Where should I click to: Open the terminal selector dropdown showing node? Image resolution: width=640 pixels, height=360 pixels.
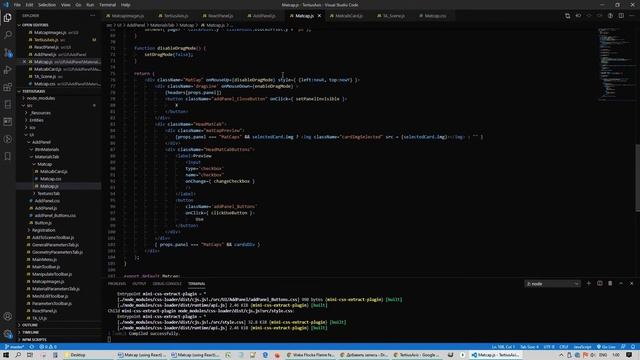(x=552, y=284)
